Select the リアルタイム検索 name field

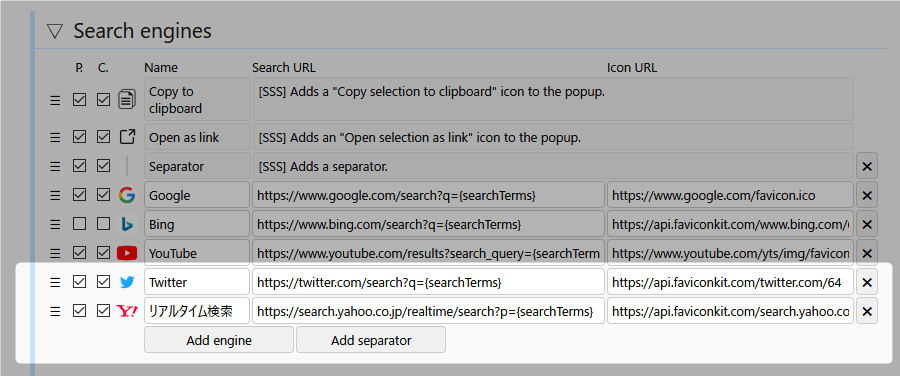[x=197, y=311]
